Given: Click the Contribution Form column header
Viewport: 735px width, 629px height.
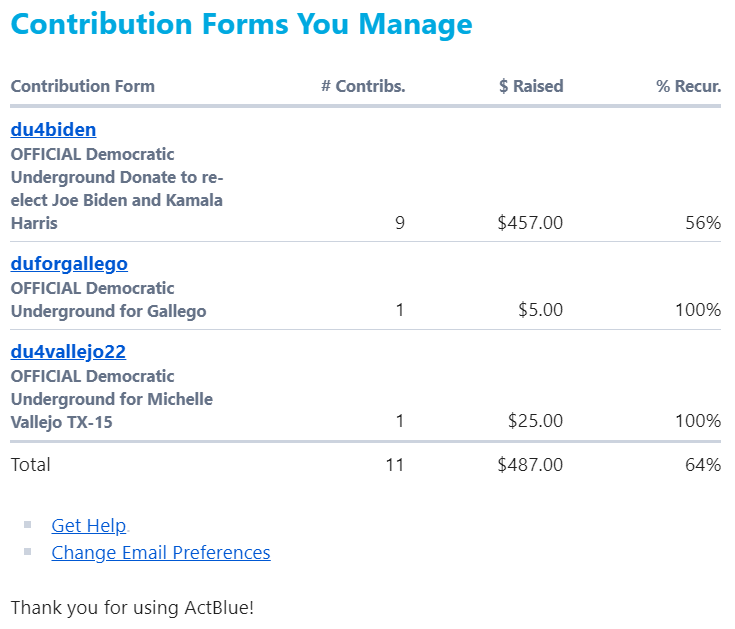Looking at the screenshot, I should 83,86.
